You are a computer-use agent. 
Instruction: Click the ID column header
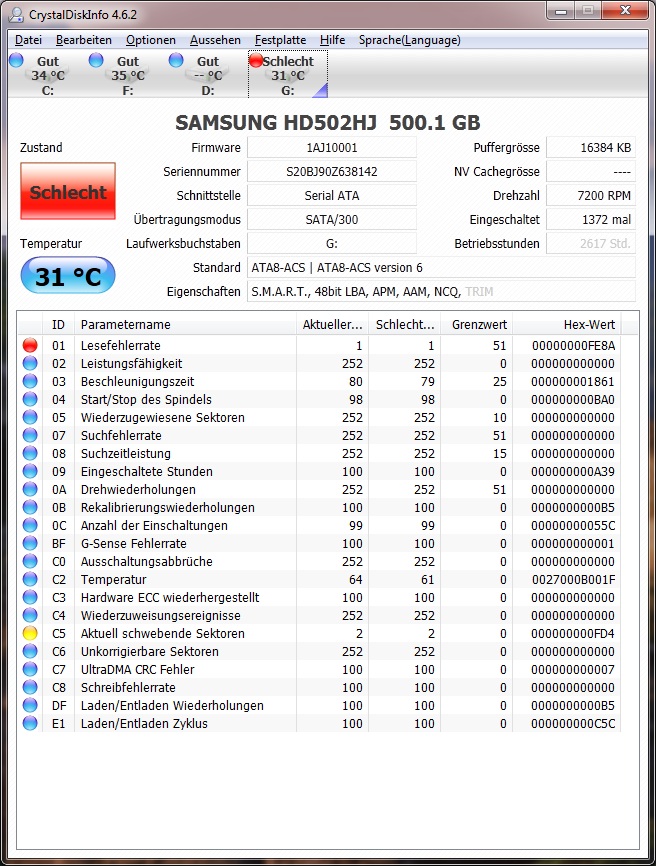58,325
